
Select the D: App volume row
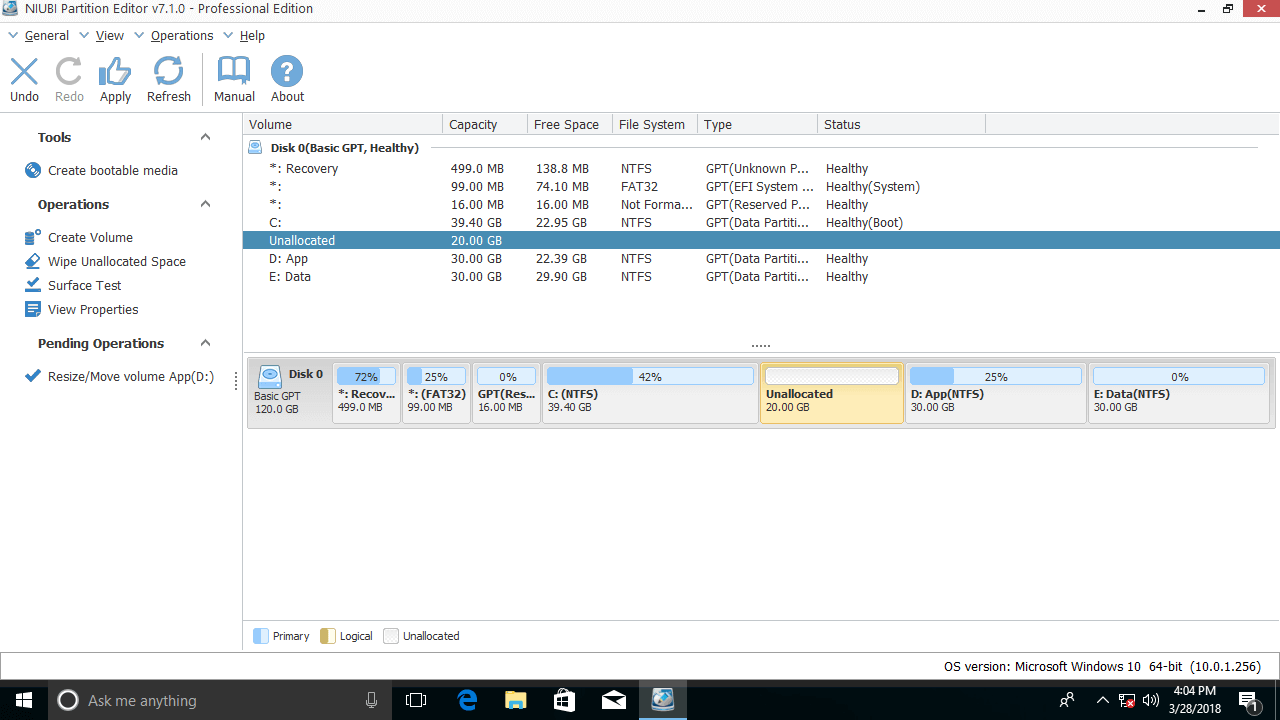coord(761,258)
